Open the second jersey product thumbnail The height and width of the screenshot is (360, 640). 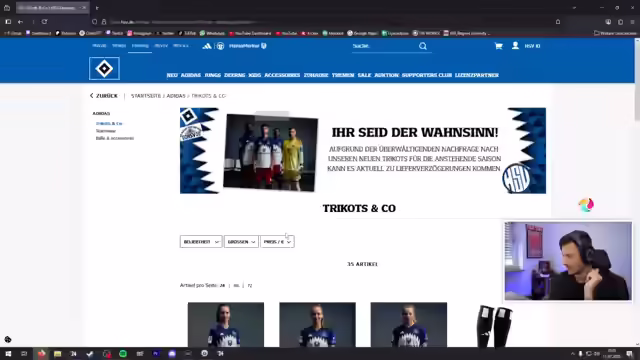tap(317, 325)
